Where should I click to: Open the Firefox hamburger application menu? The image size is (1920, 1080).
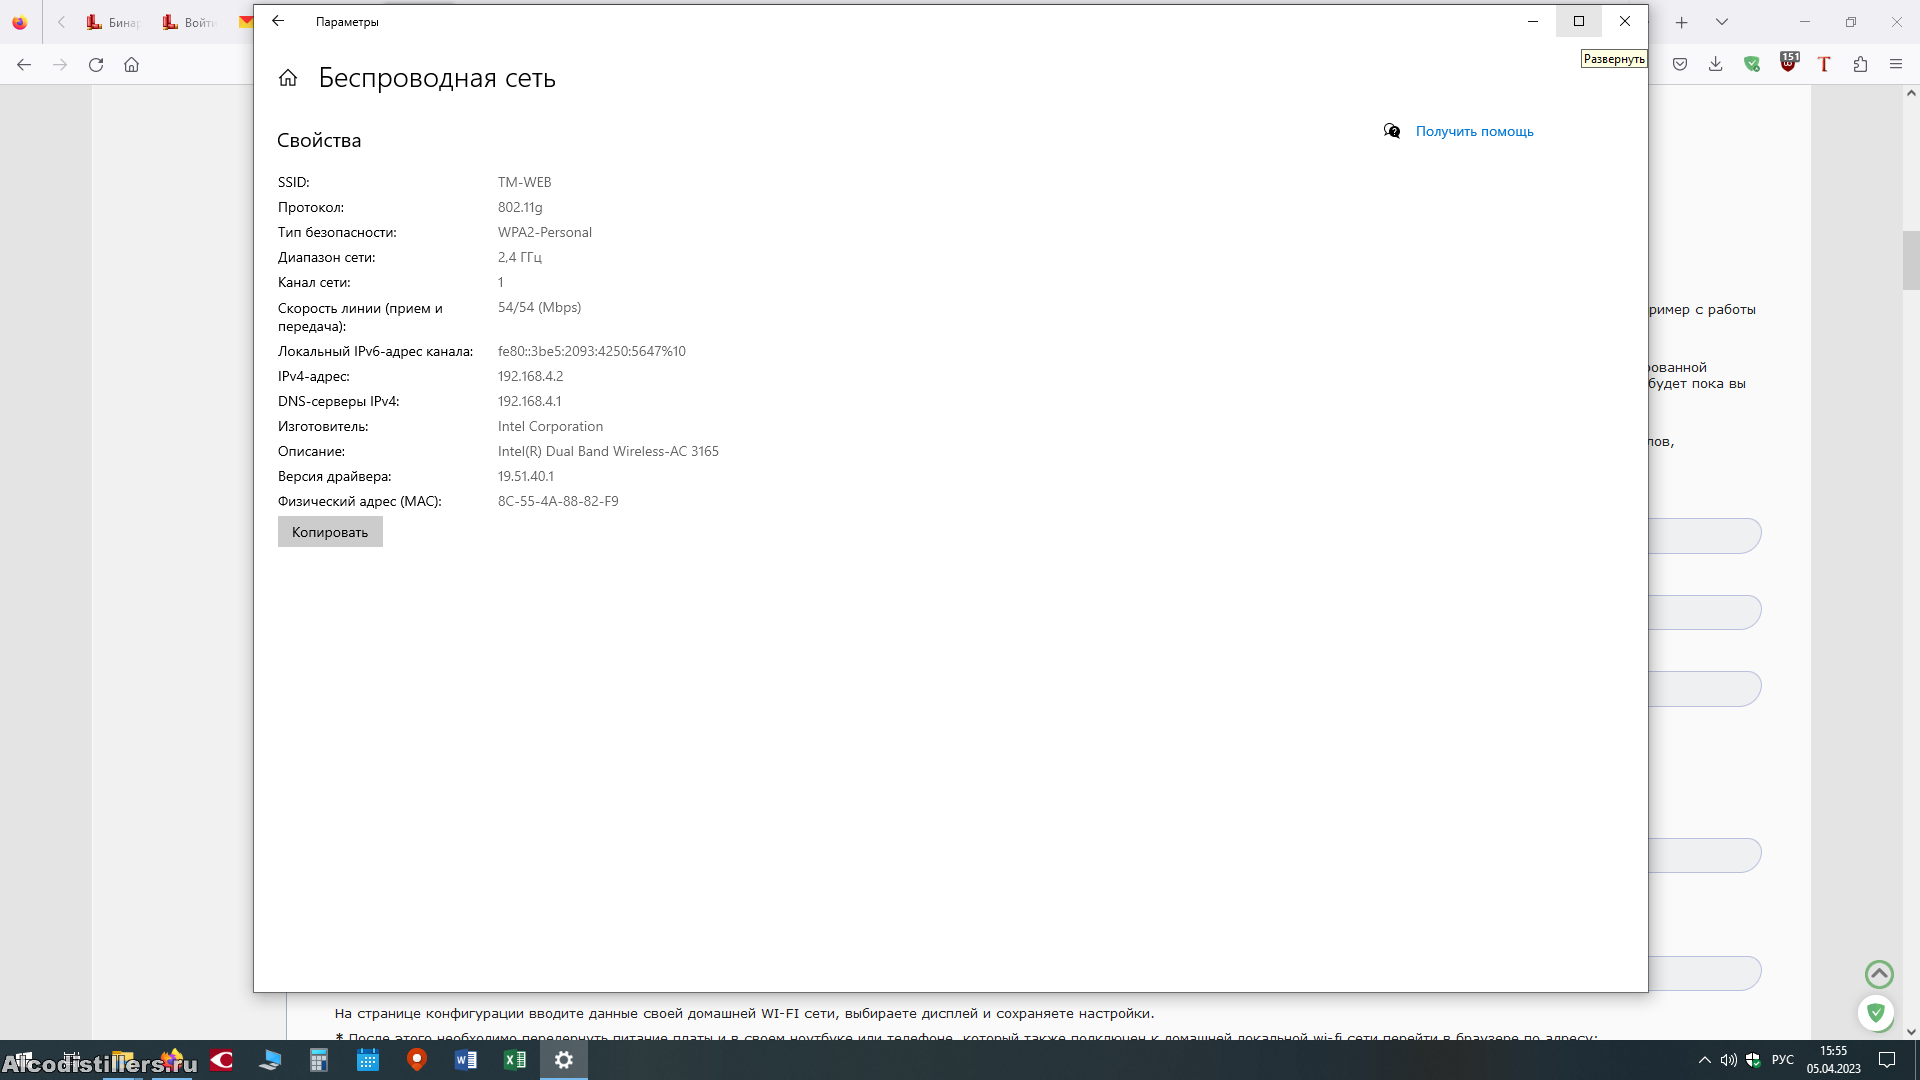[x=1896, y=65]
